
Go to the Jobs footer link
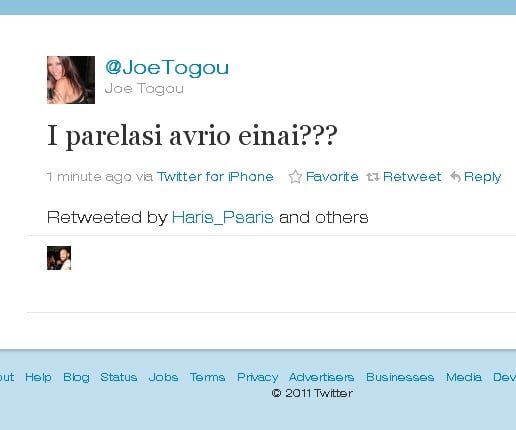[163, 377]
